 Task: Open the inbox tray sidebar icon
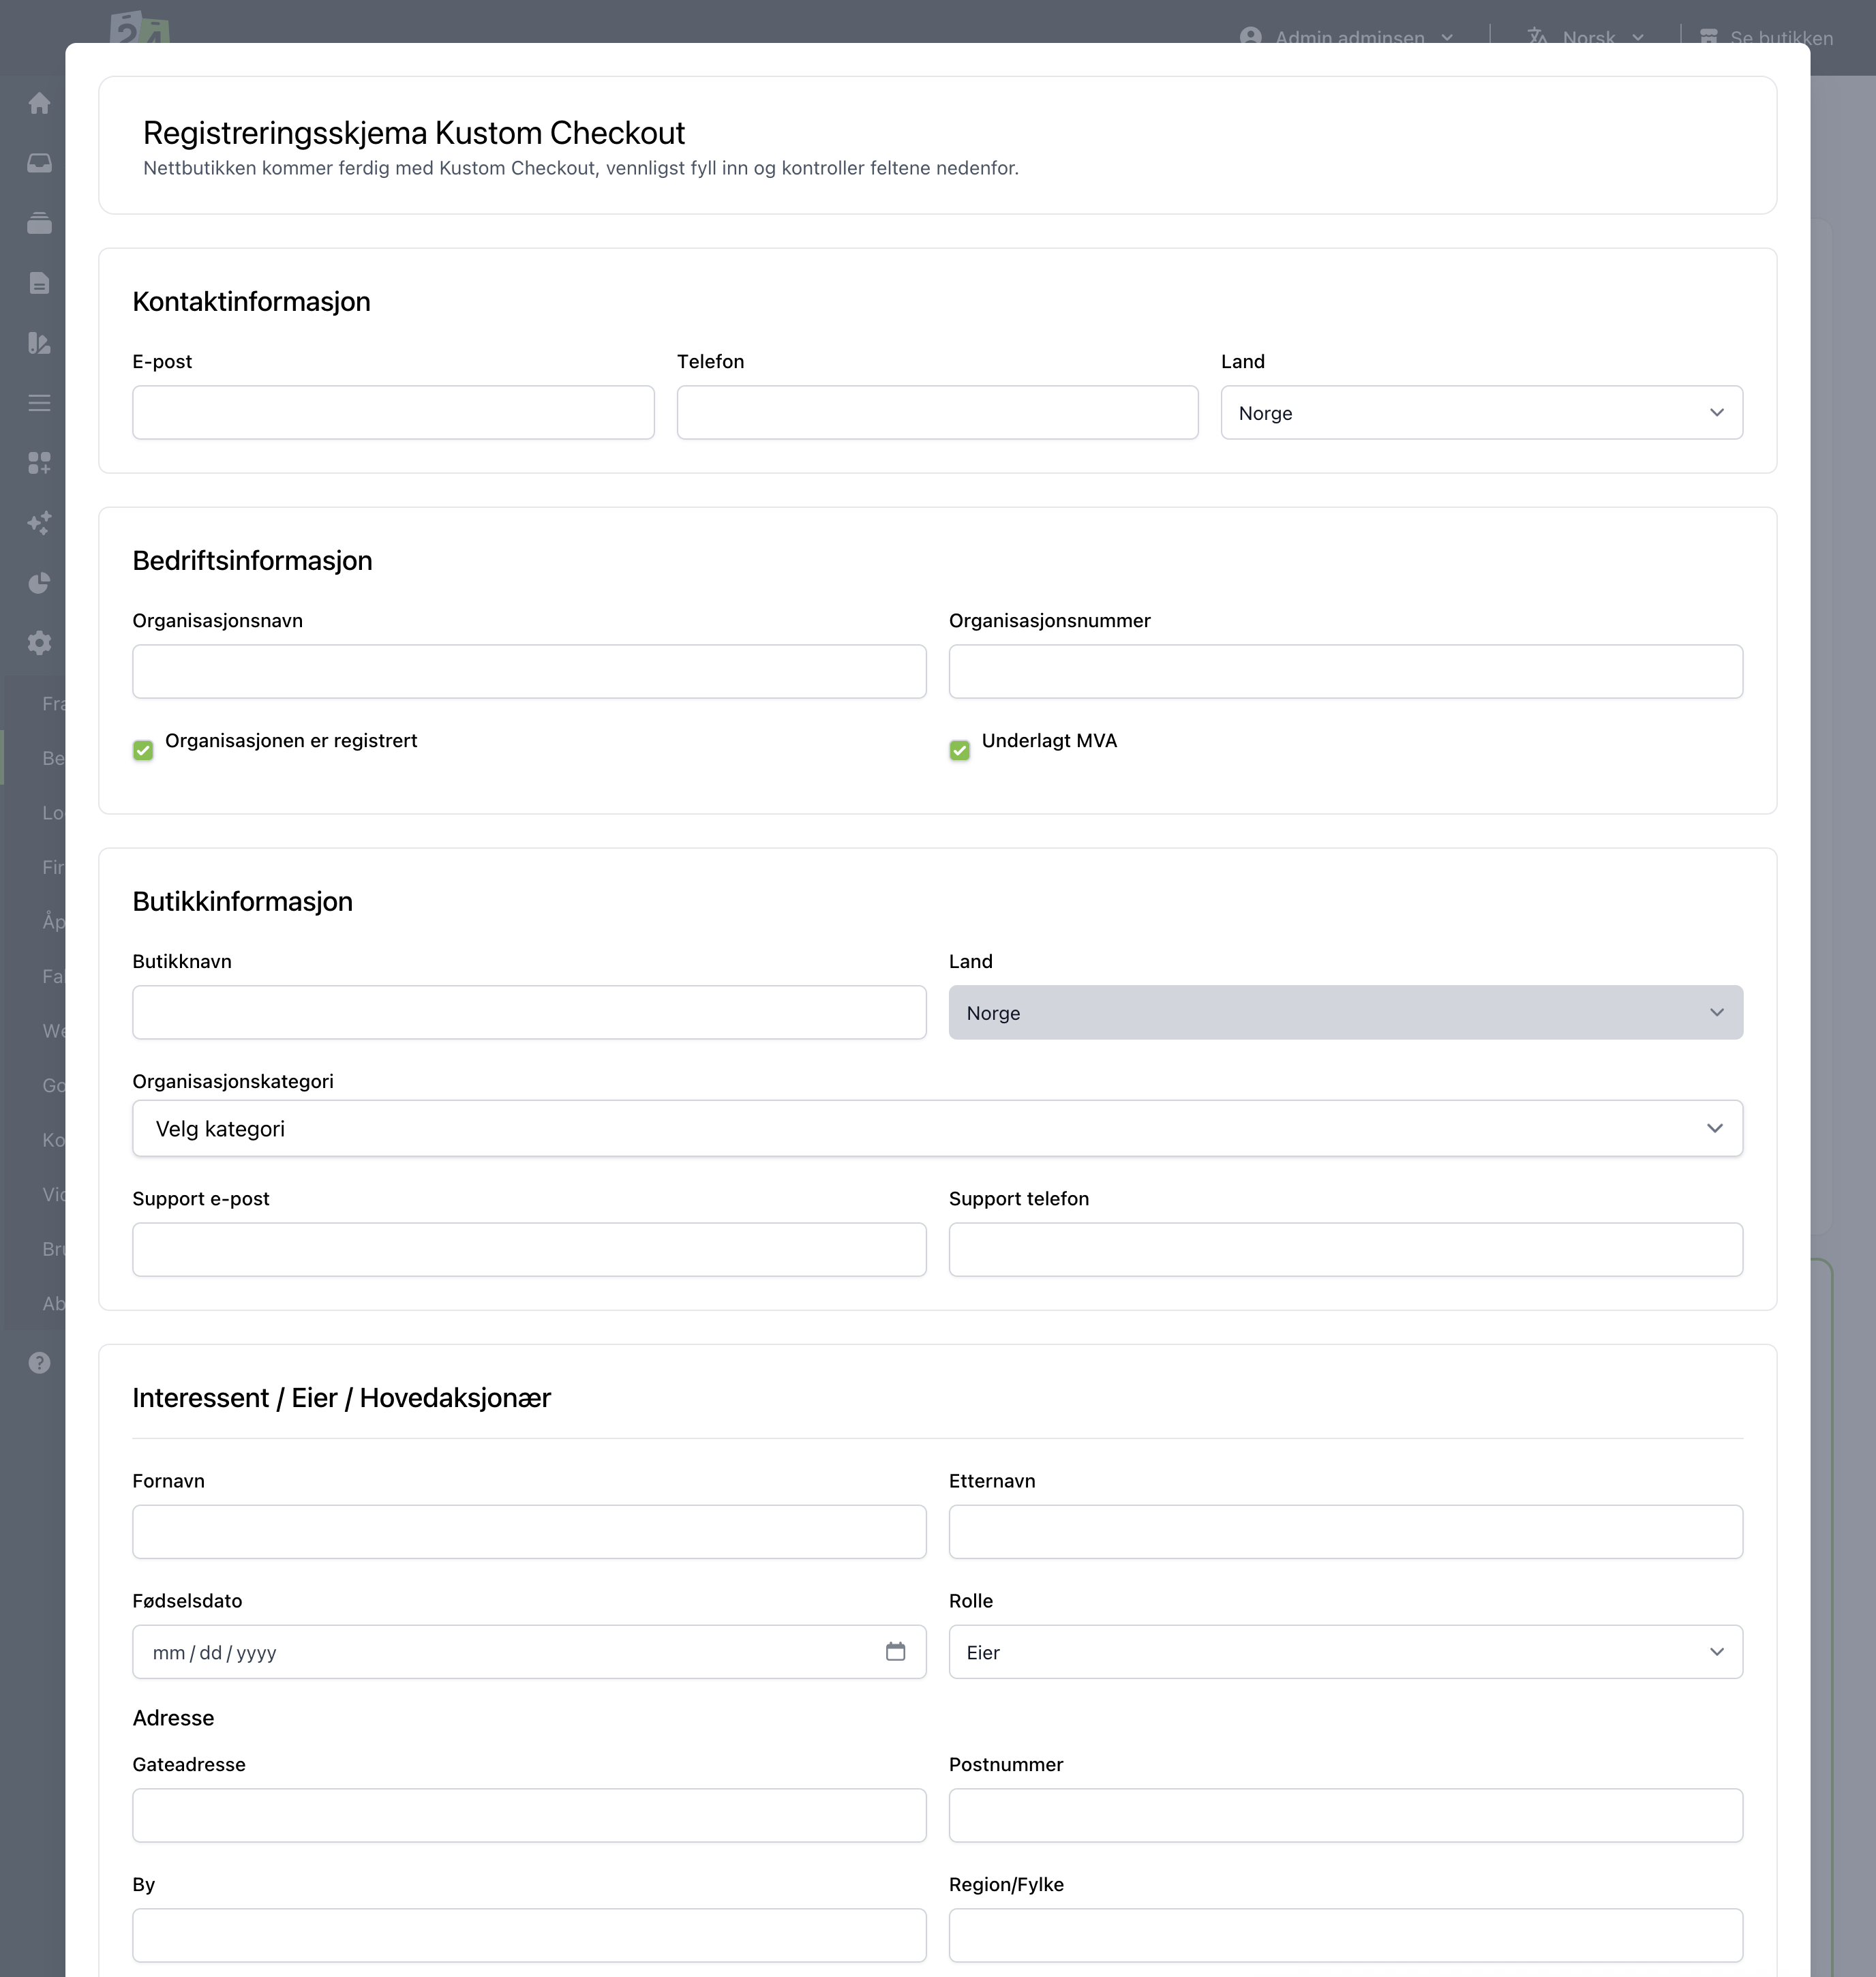click(39, 163)
